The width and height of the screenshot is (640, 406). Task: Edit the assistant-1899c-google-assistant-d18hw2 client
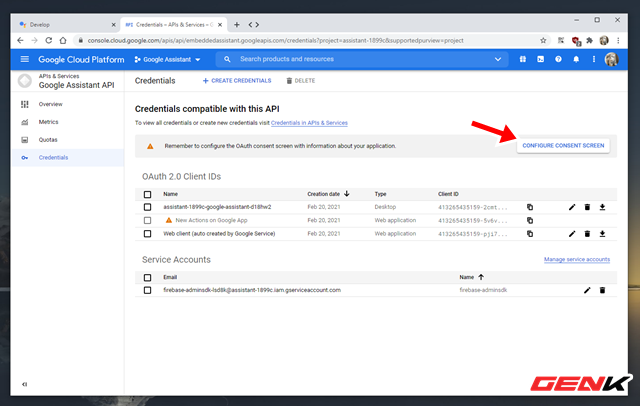[572, 207]
